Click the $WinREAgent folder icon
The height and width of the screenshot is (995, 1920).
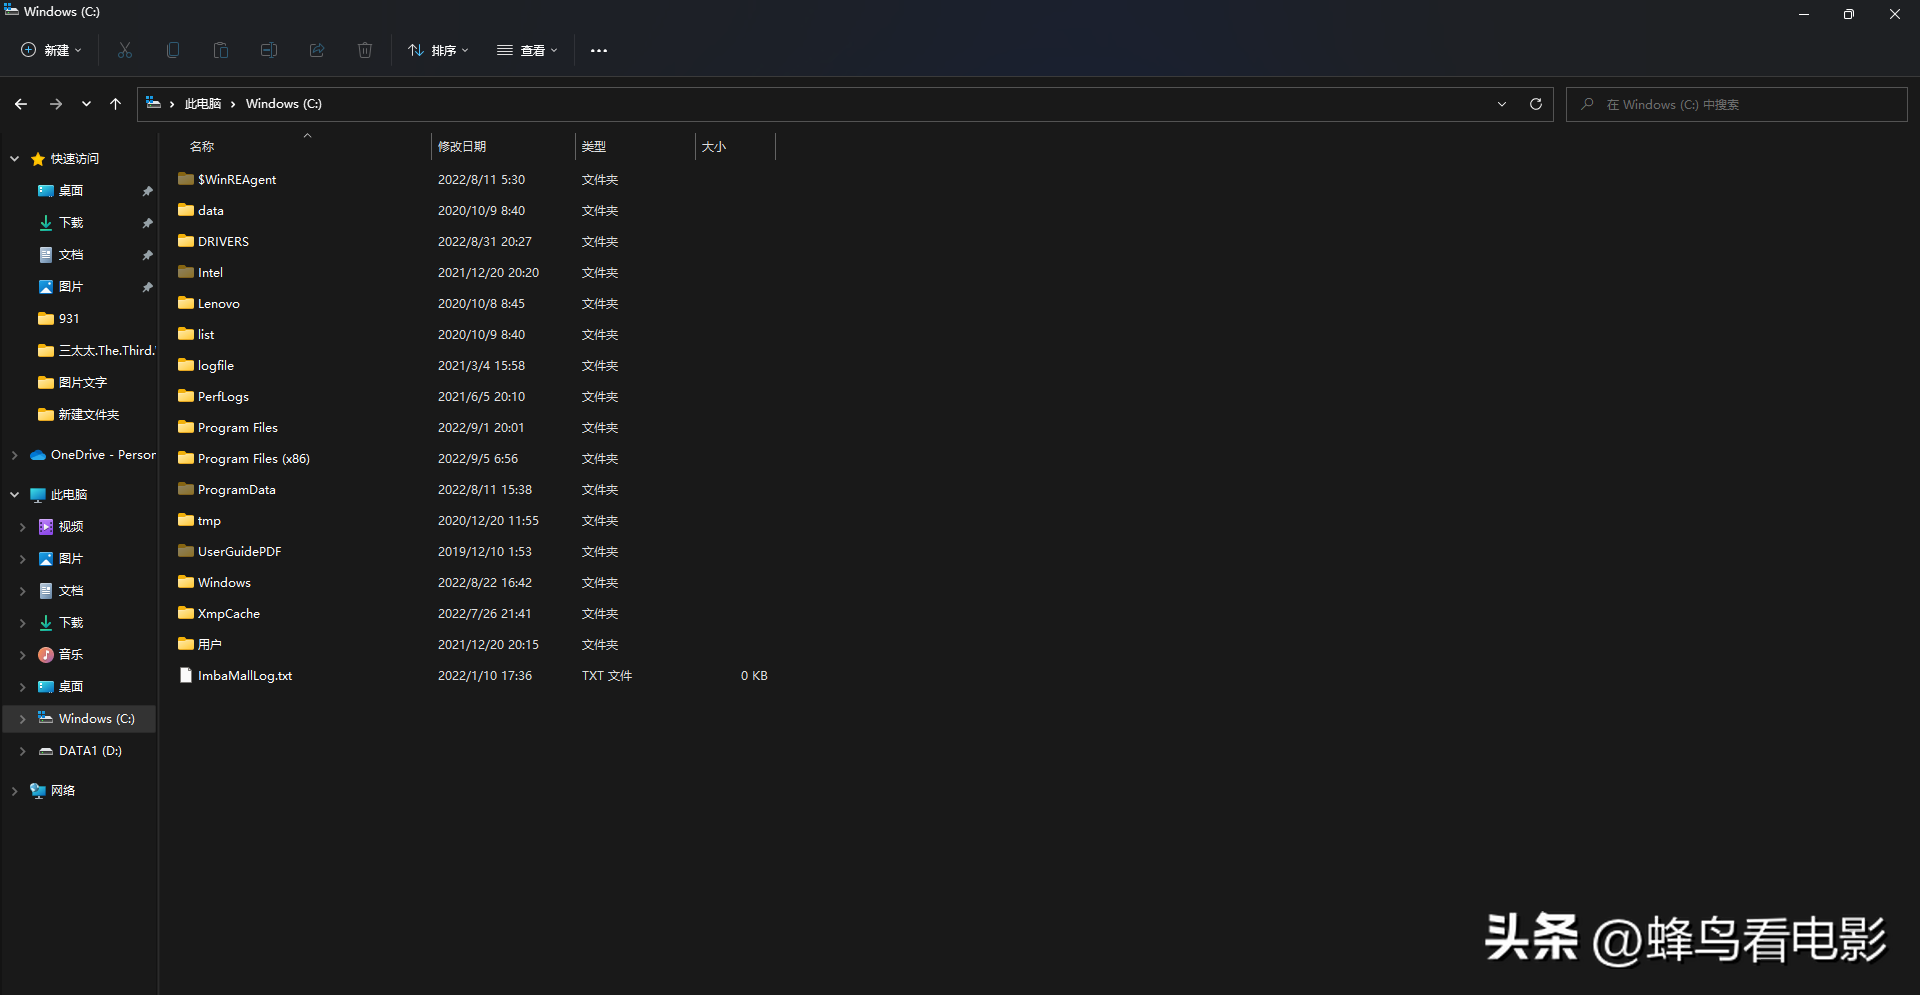pyautogui.click(x=186, y=179)
